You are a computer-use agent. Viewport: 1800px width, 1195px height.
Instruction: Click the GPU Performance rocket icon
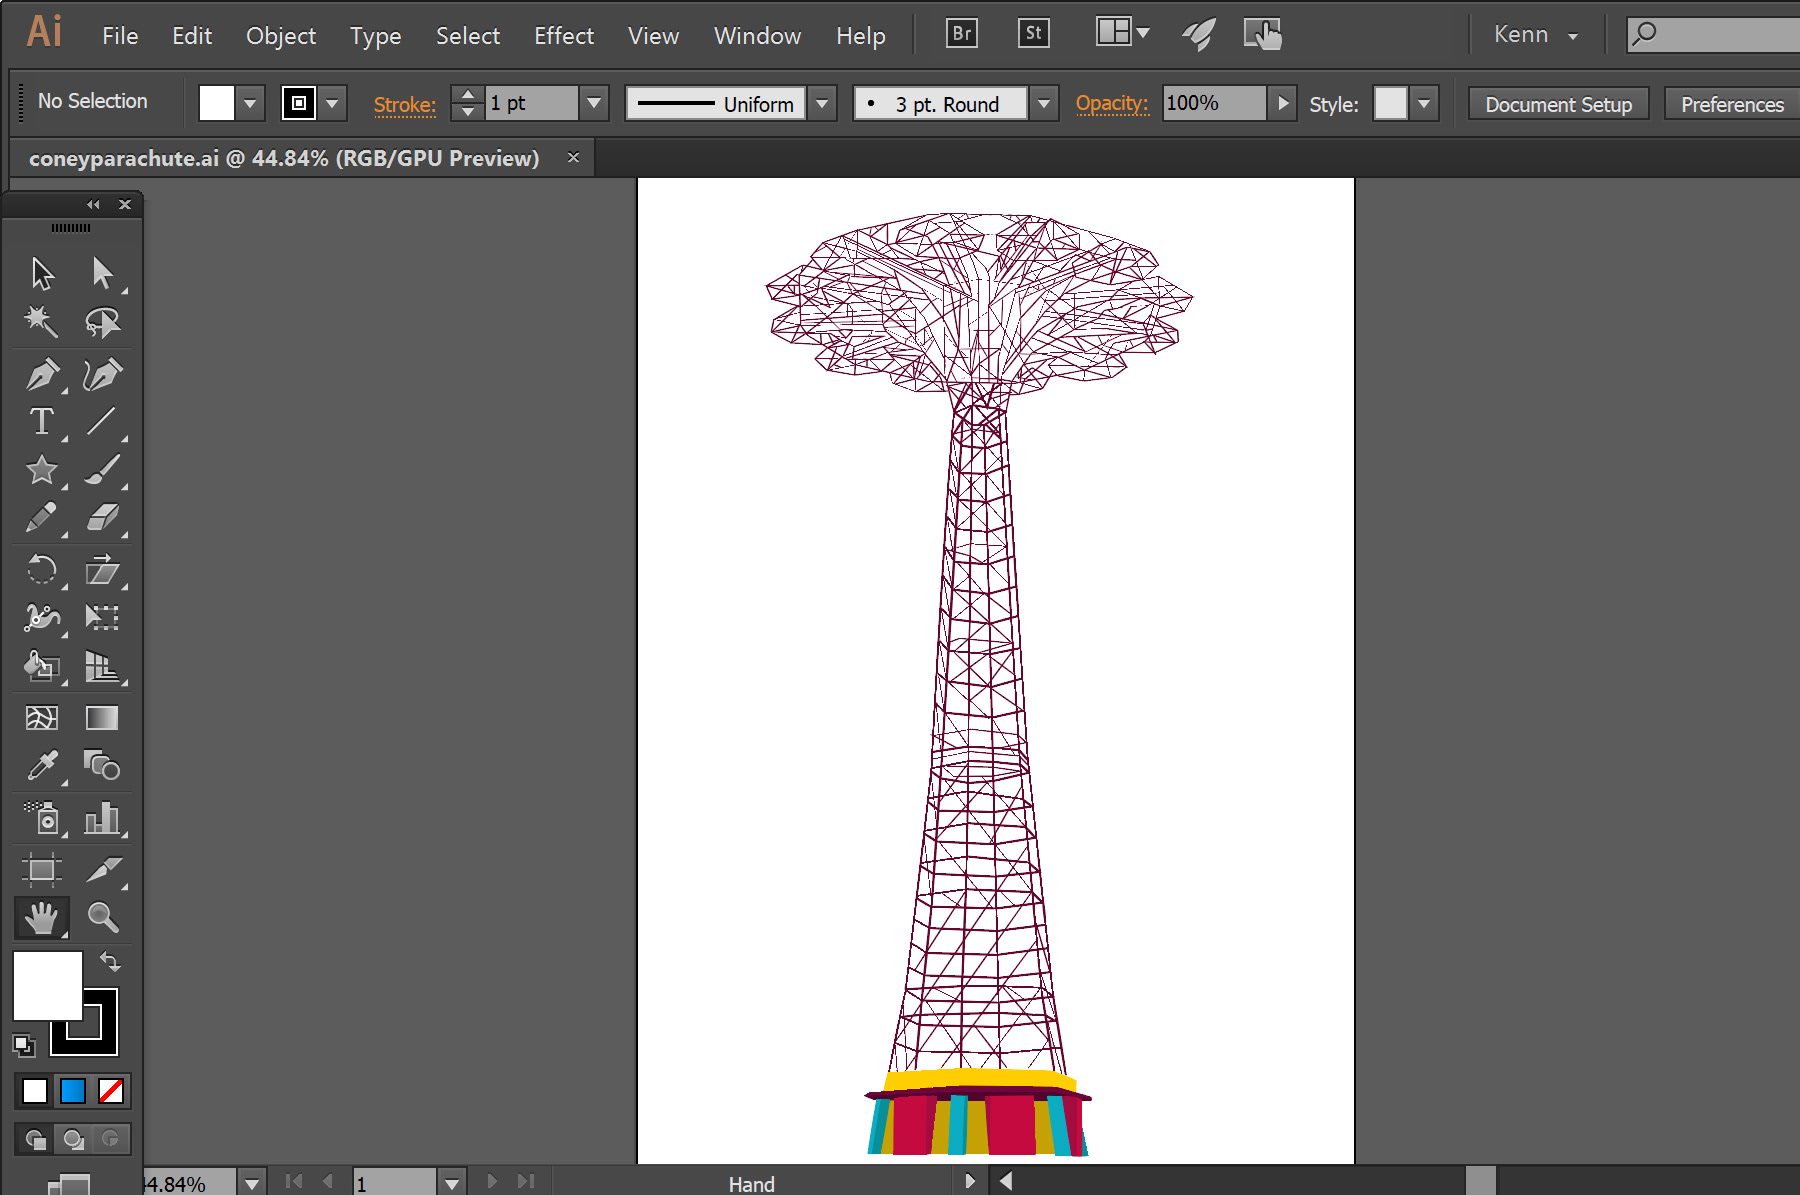tap(1198, 35)
